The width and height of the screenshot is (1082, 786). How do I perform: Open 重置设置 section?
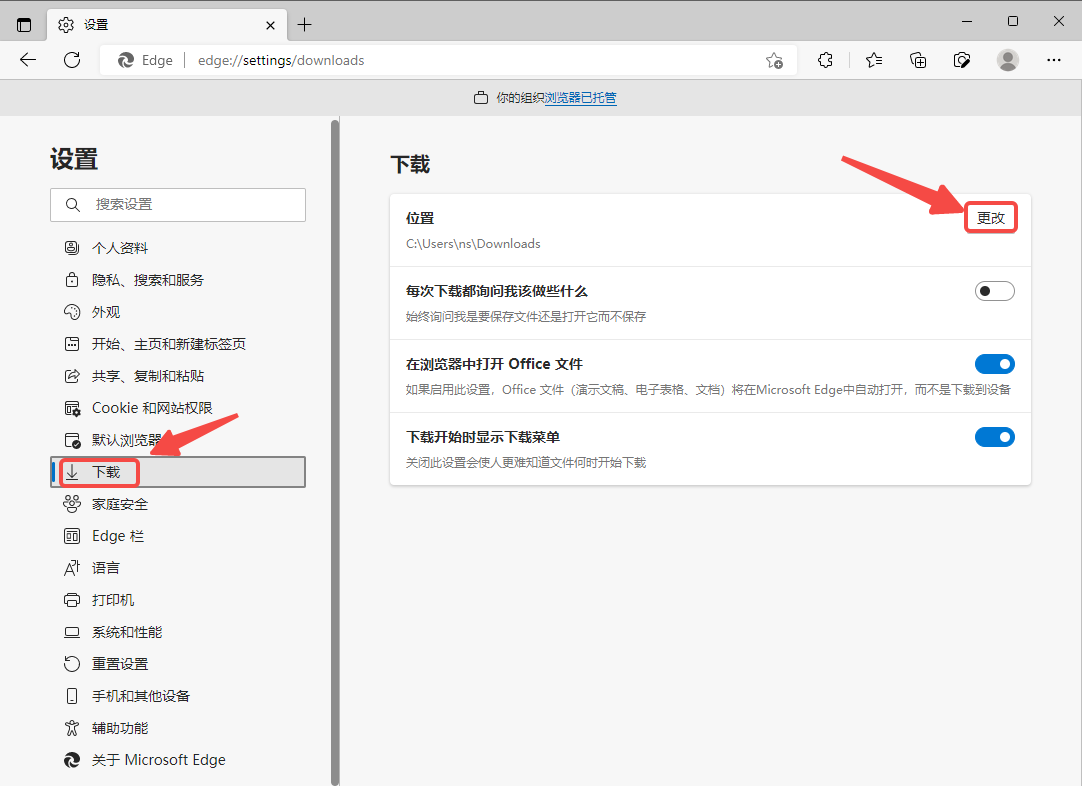[178, 664]
